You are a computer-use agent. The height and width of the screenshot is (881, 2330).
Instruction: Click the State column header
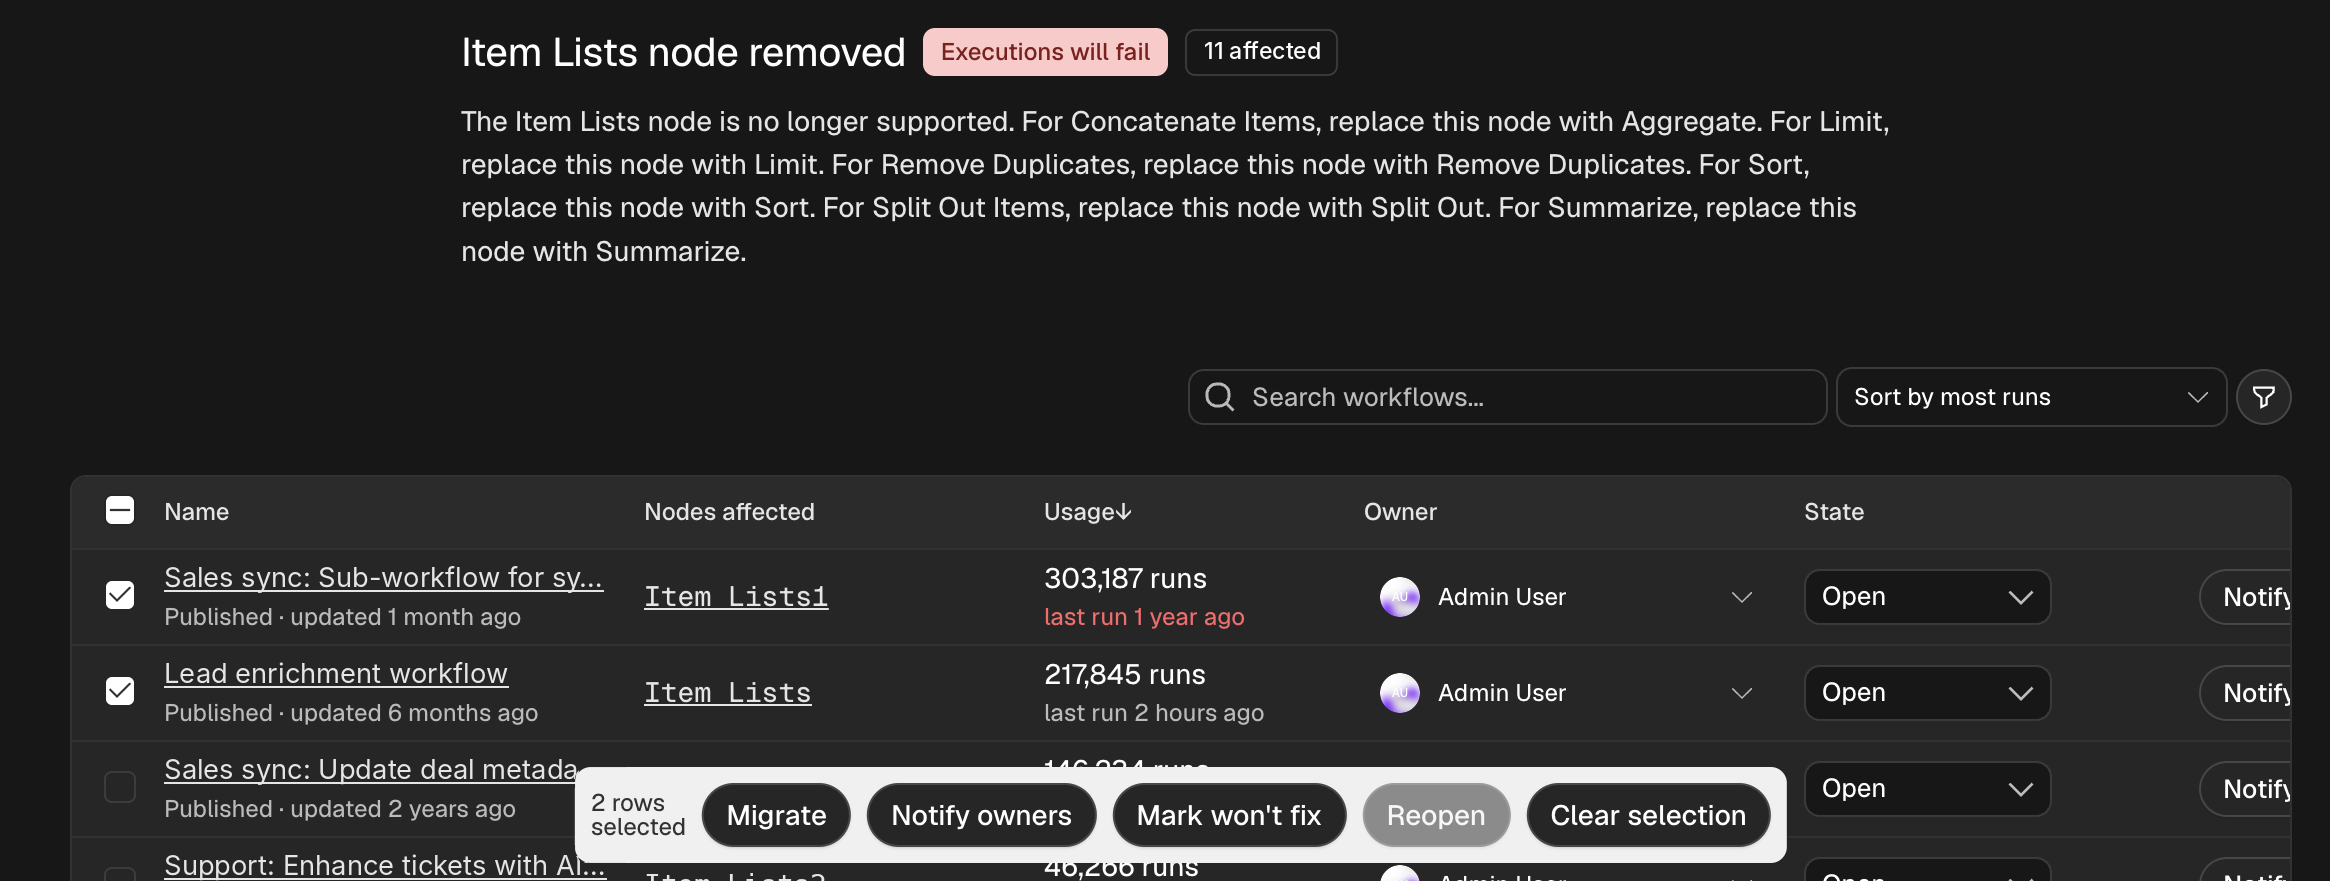point(1834,512)
